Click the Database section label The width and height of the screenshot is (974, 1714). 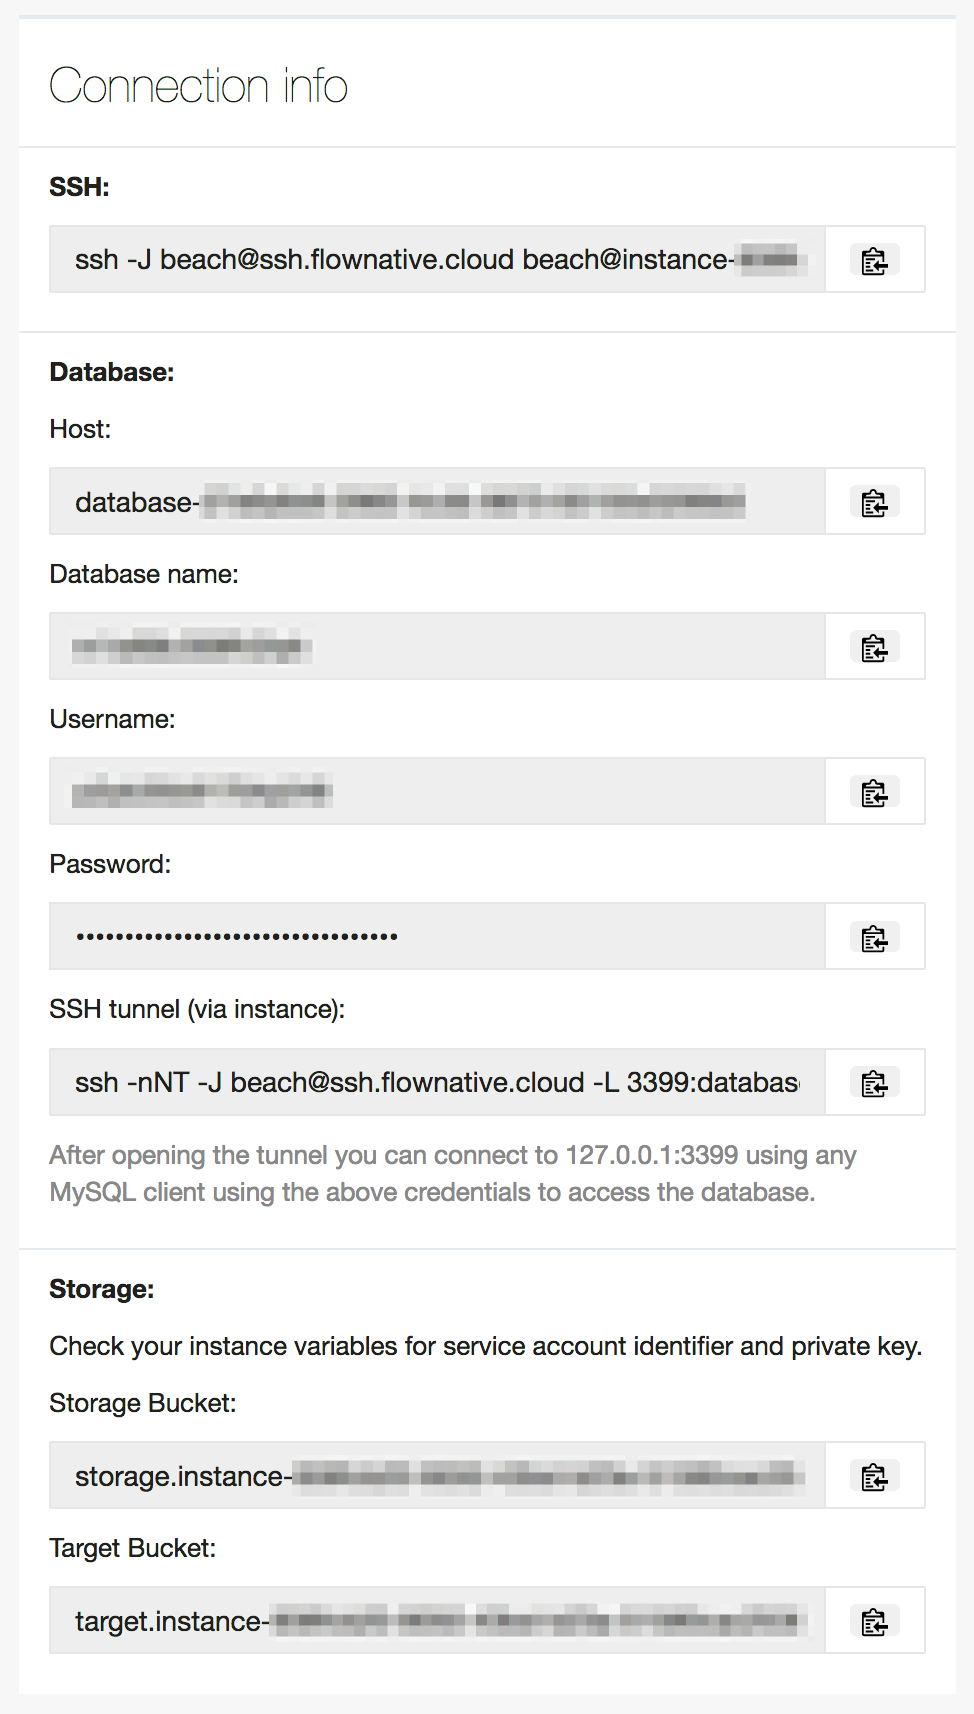click(x=111, y=372)
